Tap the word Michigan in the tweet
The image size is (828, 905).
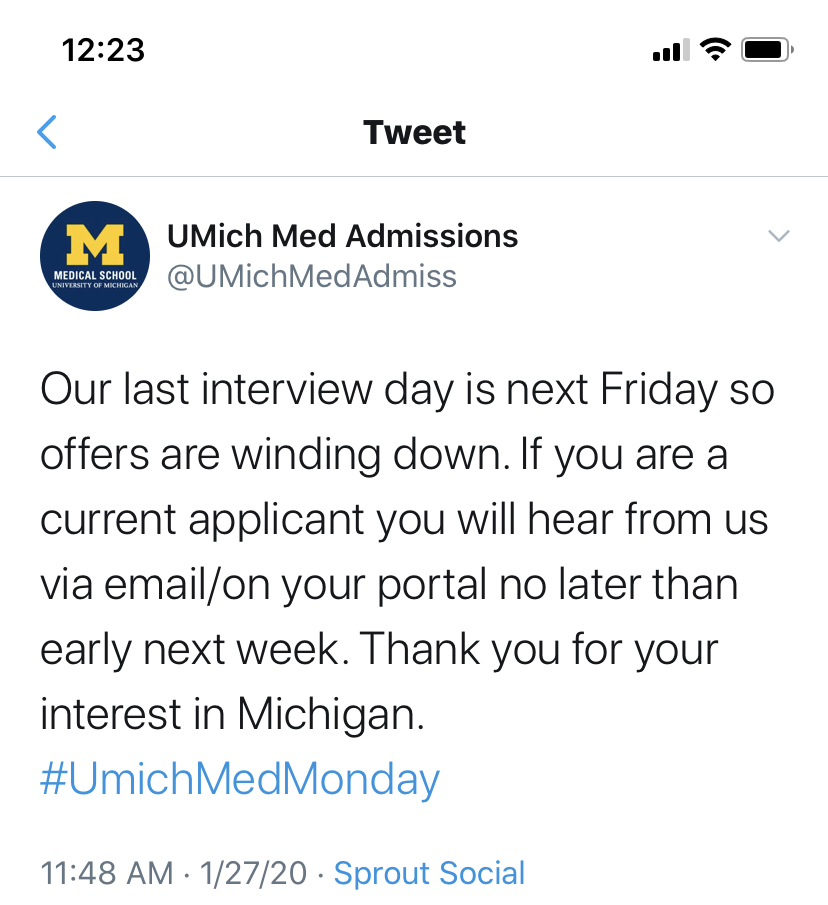click(x=331, y=715)
